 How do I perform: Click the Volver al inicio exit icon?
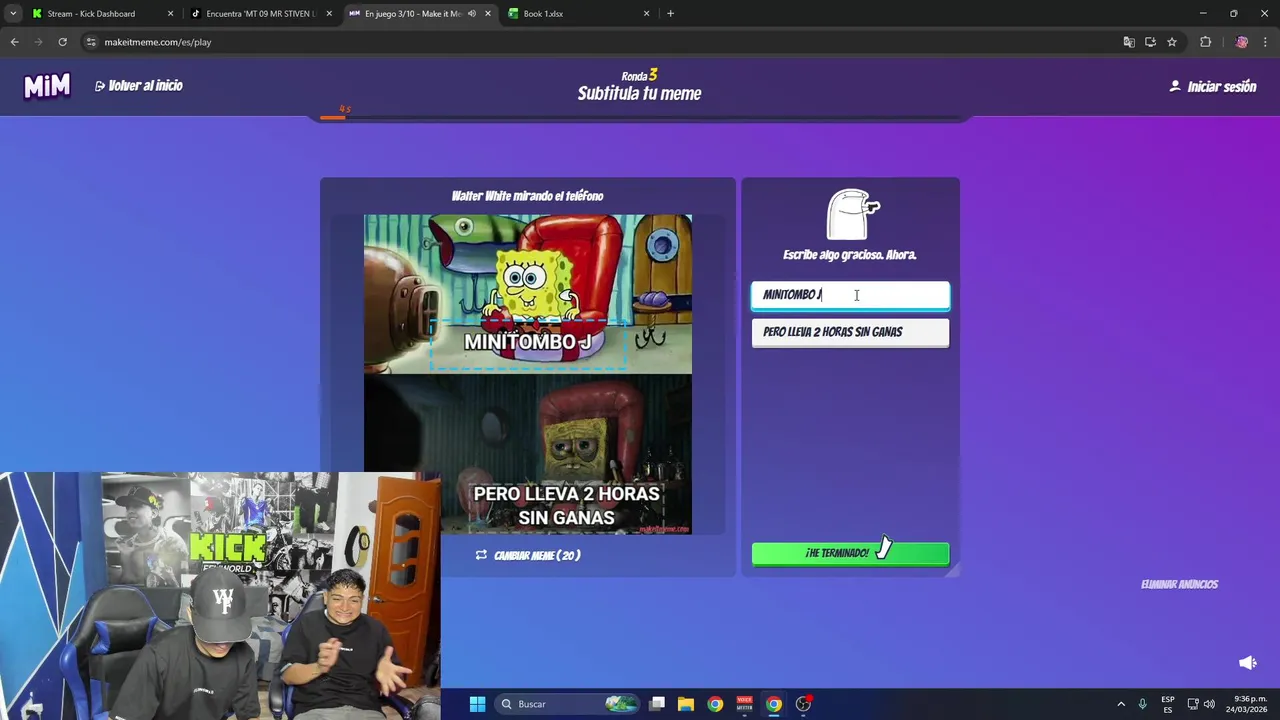[100, 86]
